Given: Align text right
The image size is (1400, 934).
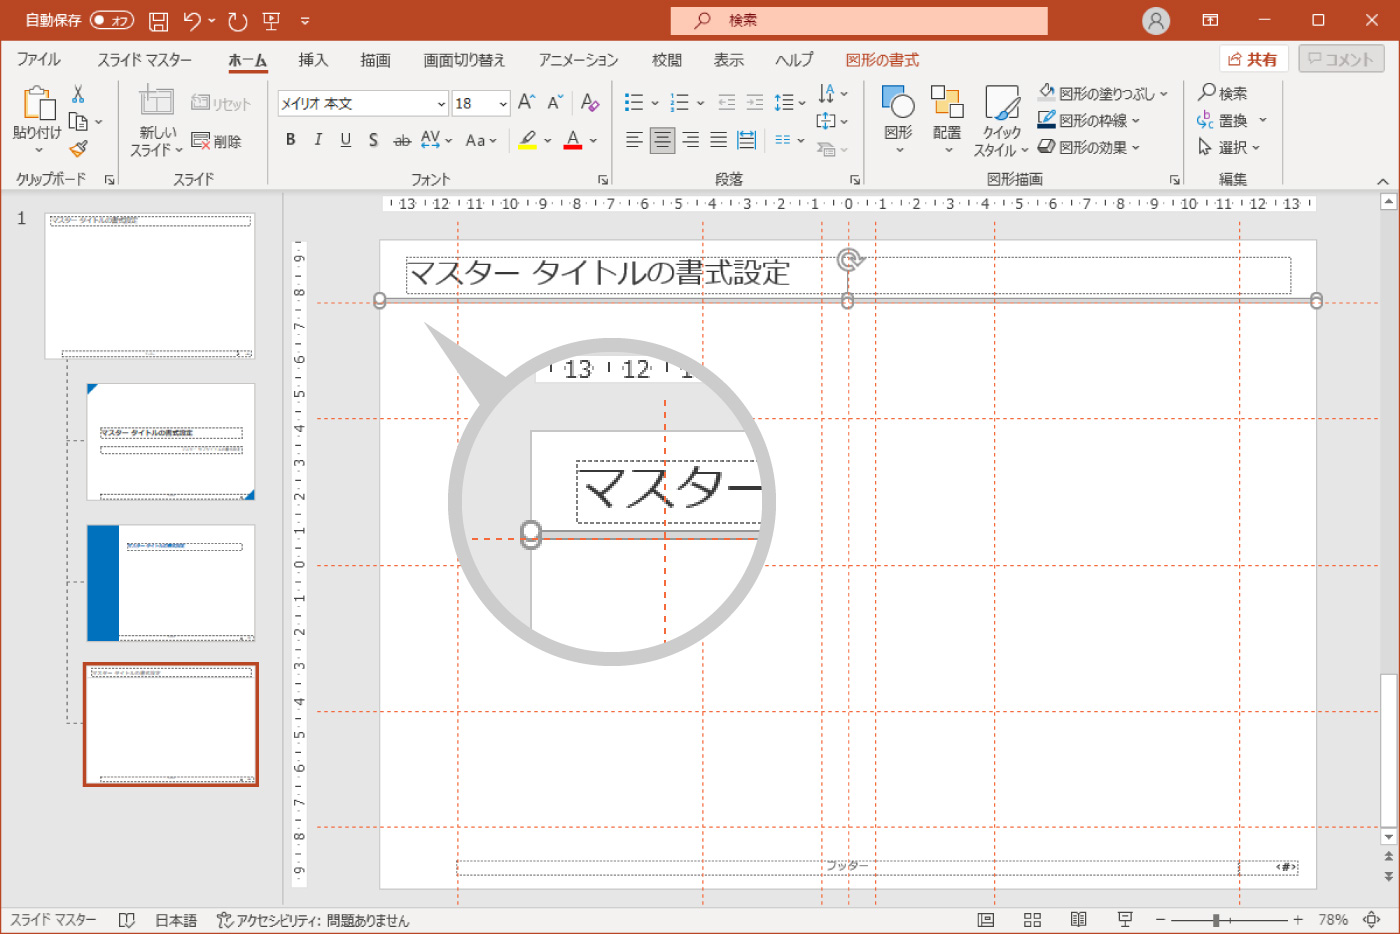Looking at the screenshot, I should tap(690, 140).
